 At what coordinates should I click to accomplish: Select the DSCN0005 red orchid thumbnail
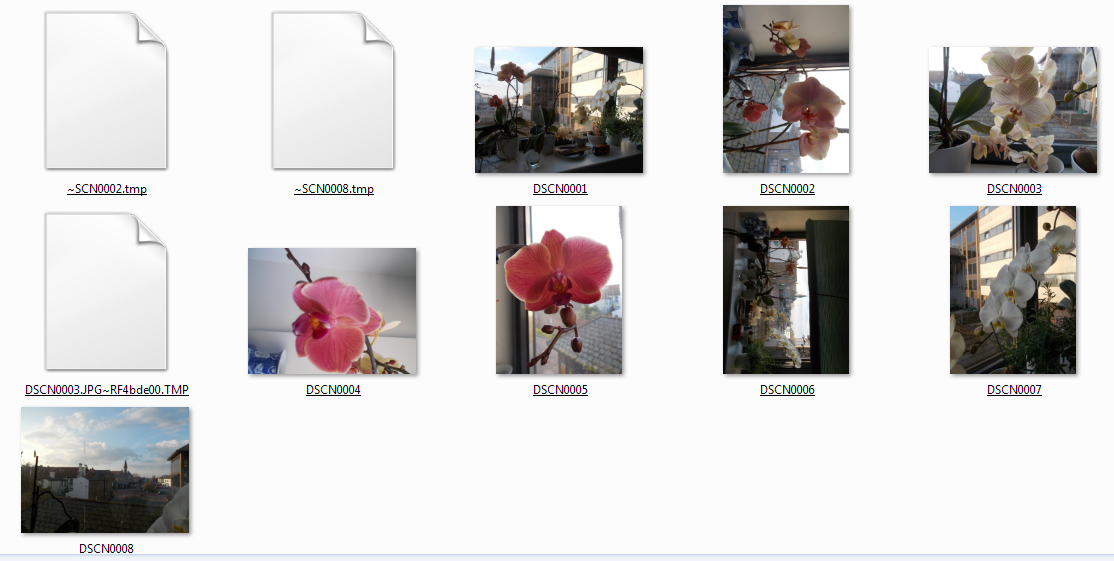tap(559, 290)
